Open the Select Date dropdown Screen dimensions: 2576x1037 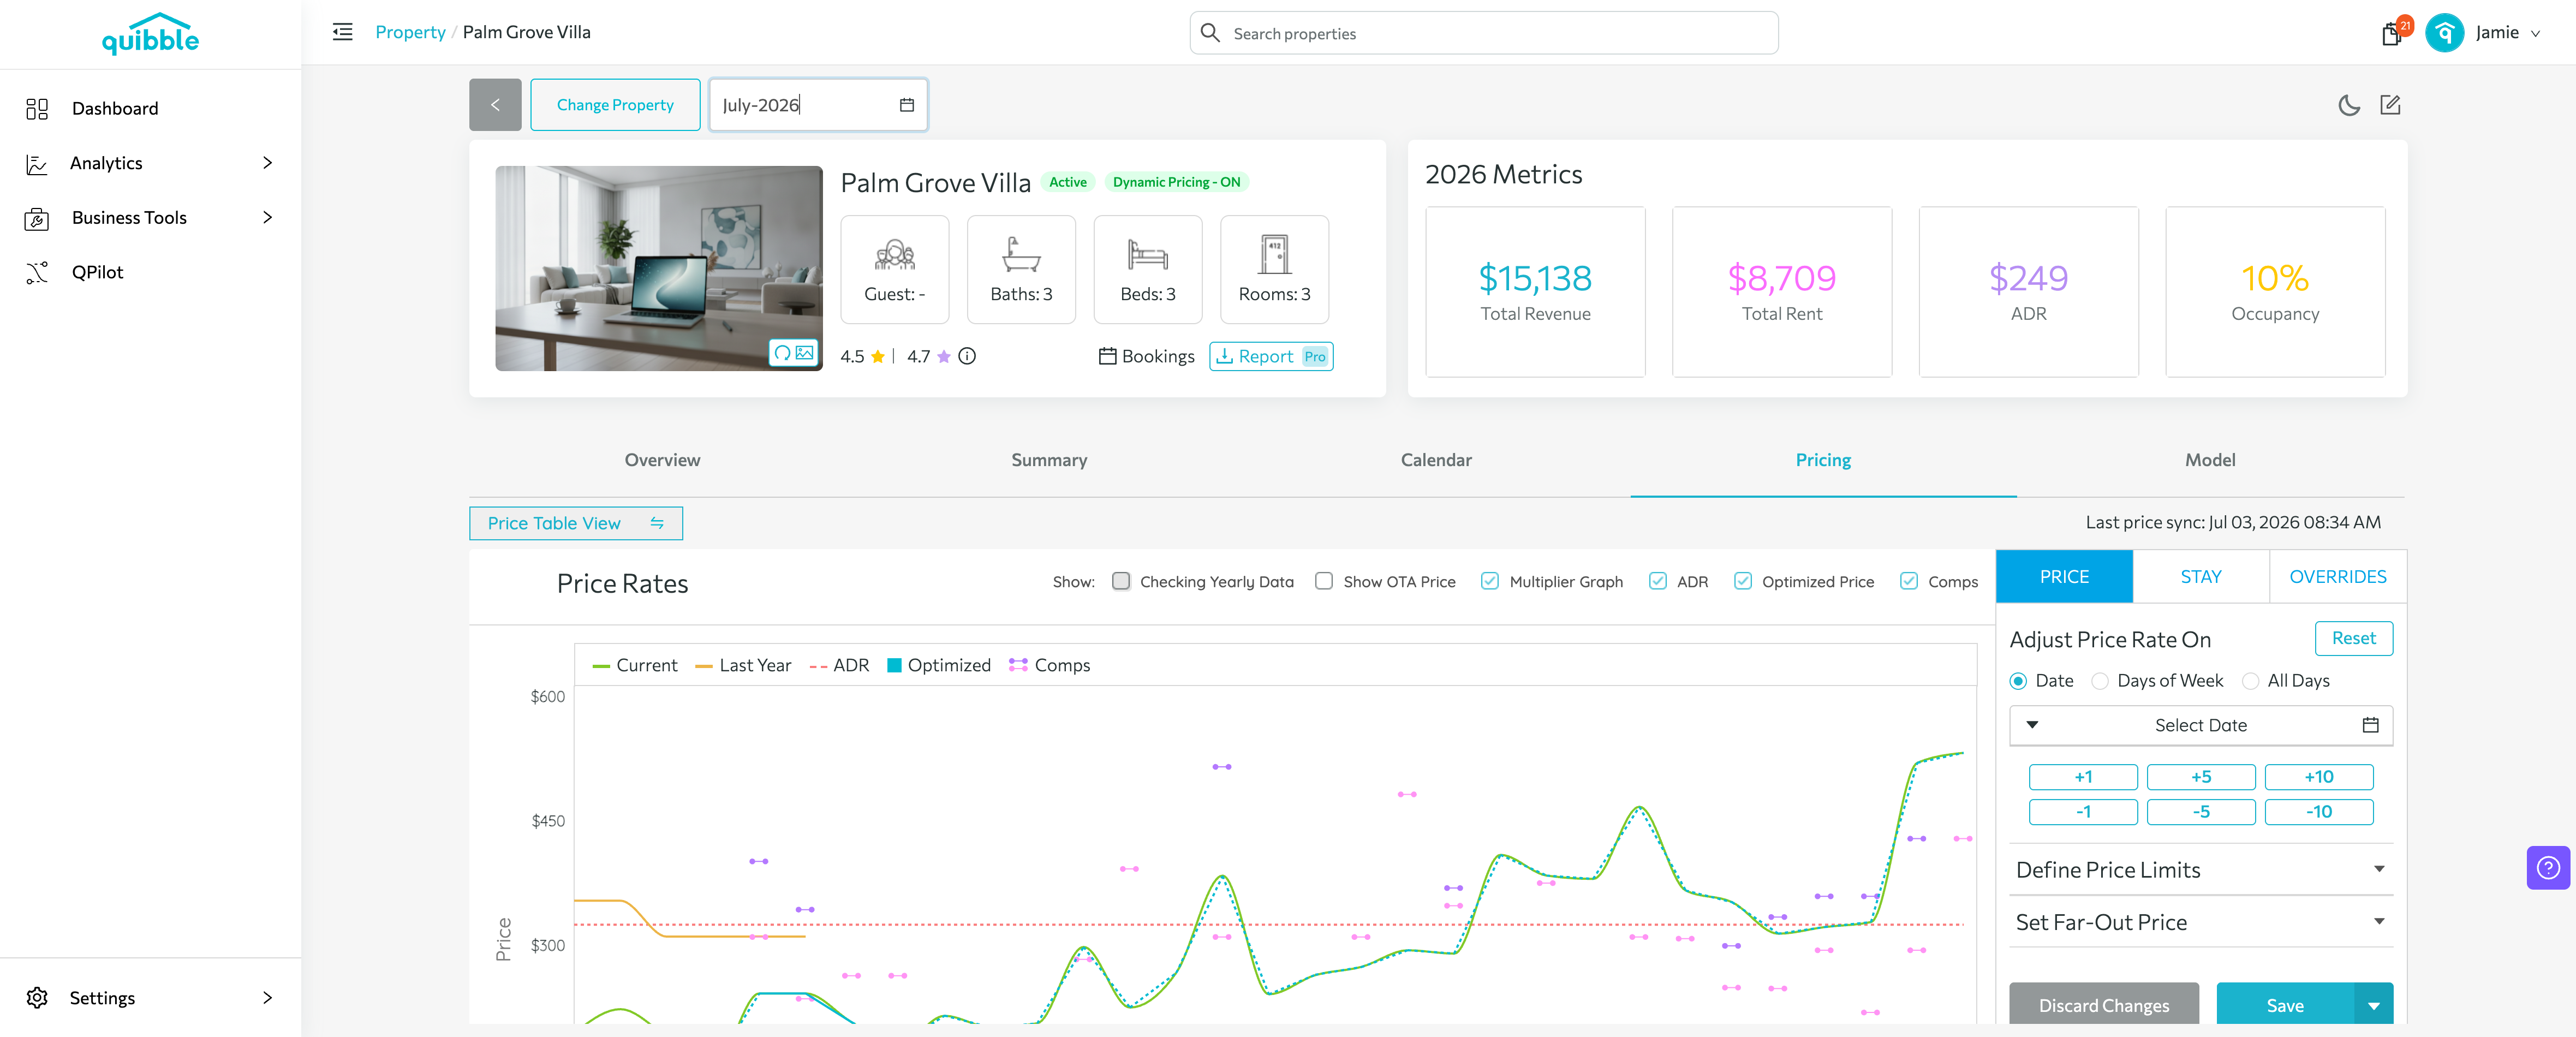point(2200,725)
